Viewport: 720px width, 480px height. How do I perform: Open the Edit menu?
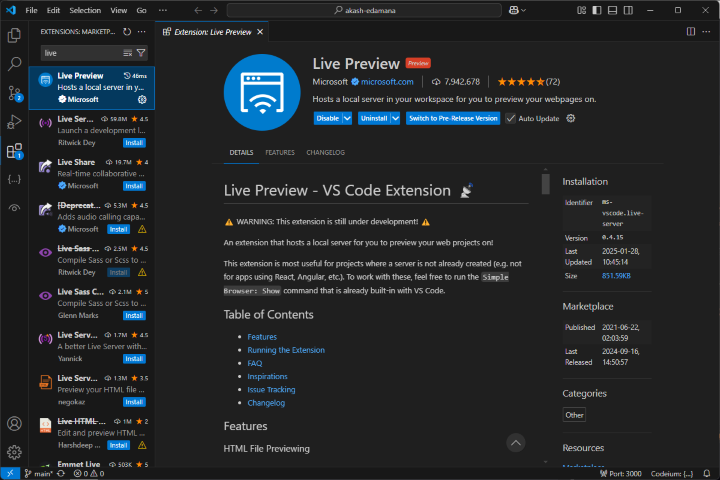pos(53,10)
